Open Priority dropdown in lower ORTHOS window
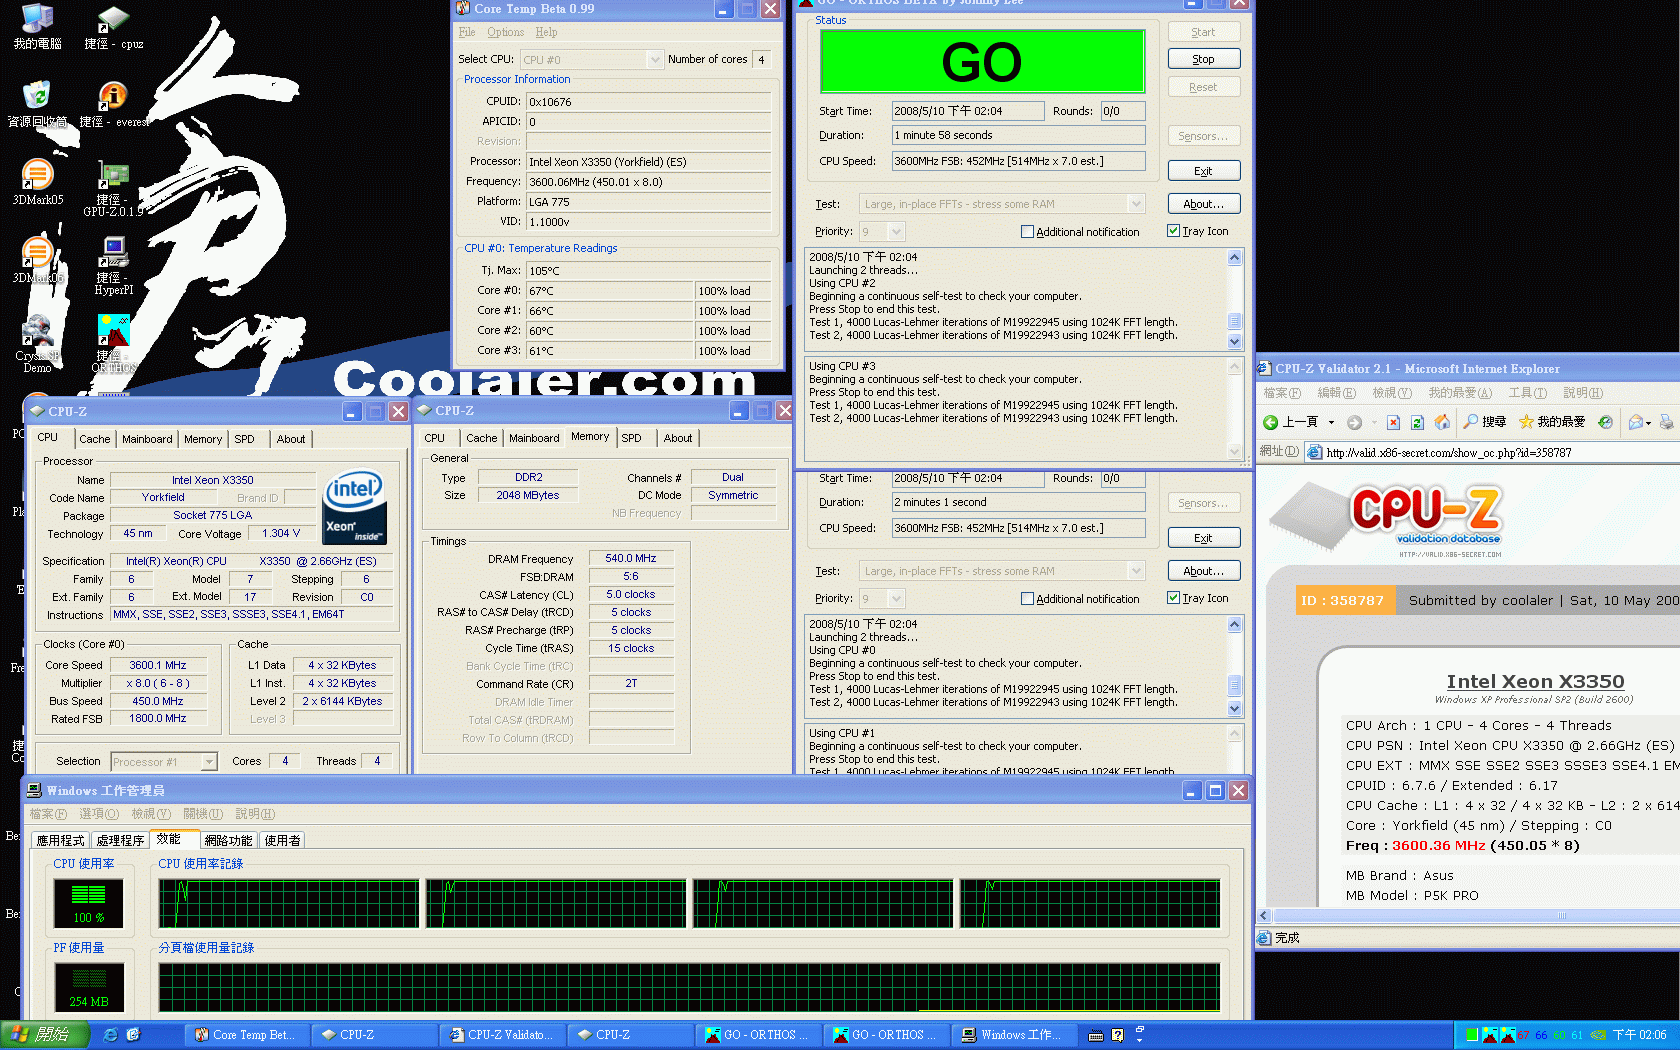This screenshot has width=1680, height=1050. tap(896, 599)
